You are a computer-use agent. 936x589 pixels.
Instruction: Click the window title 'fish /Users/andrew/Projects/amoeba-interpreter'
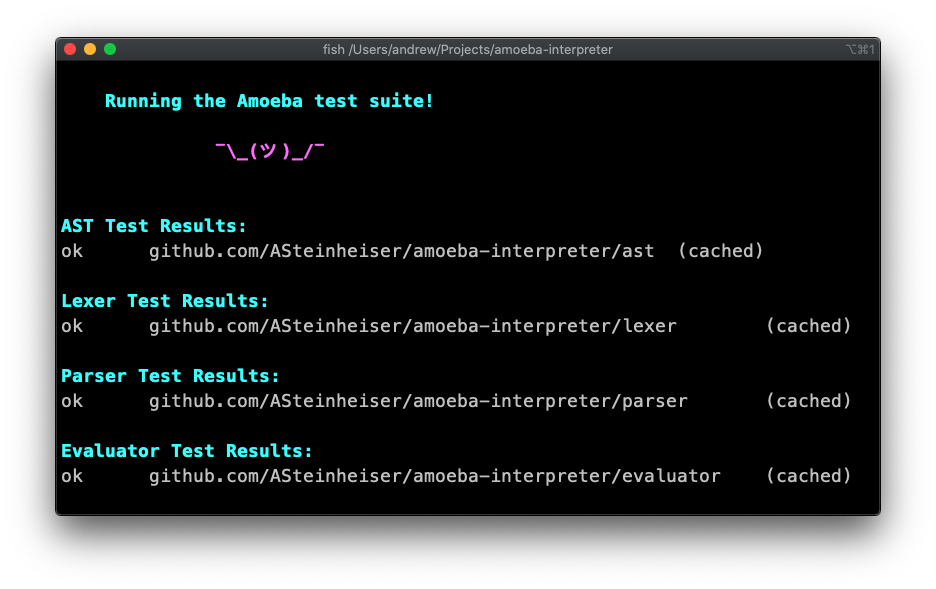(467, 50)
